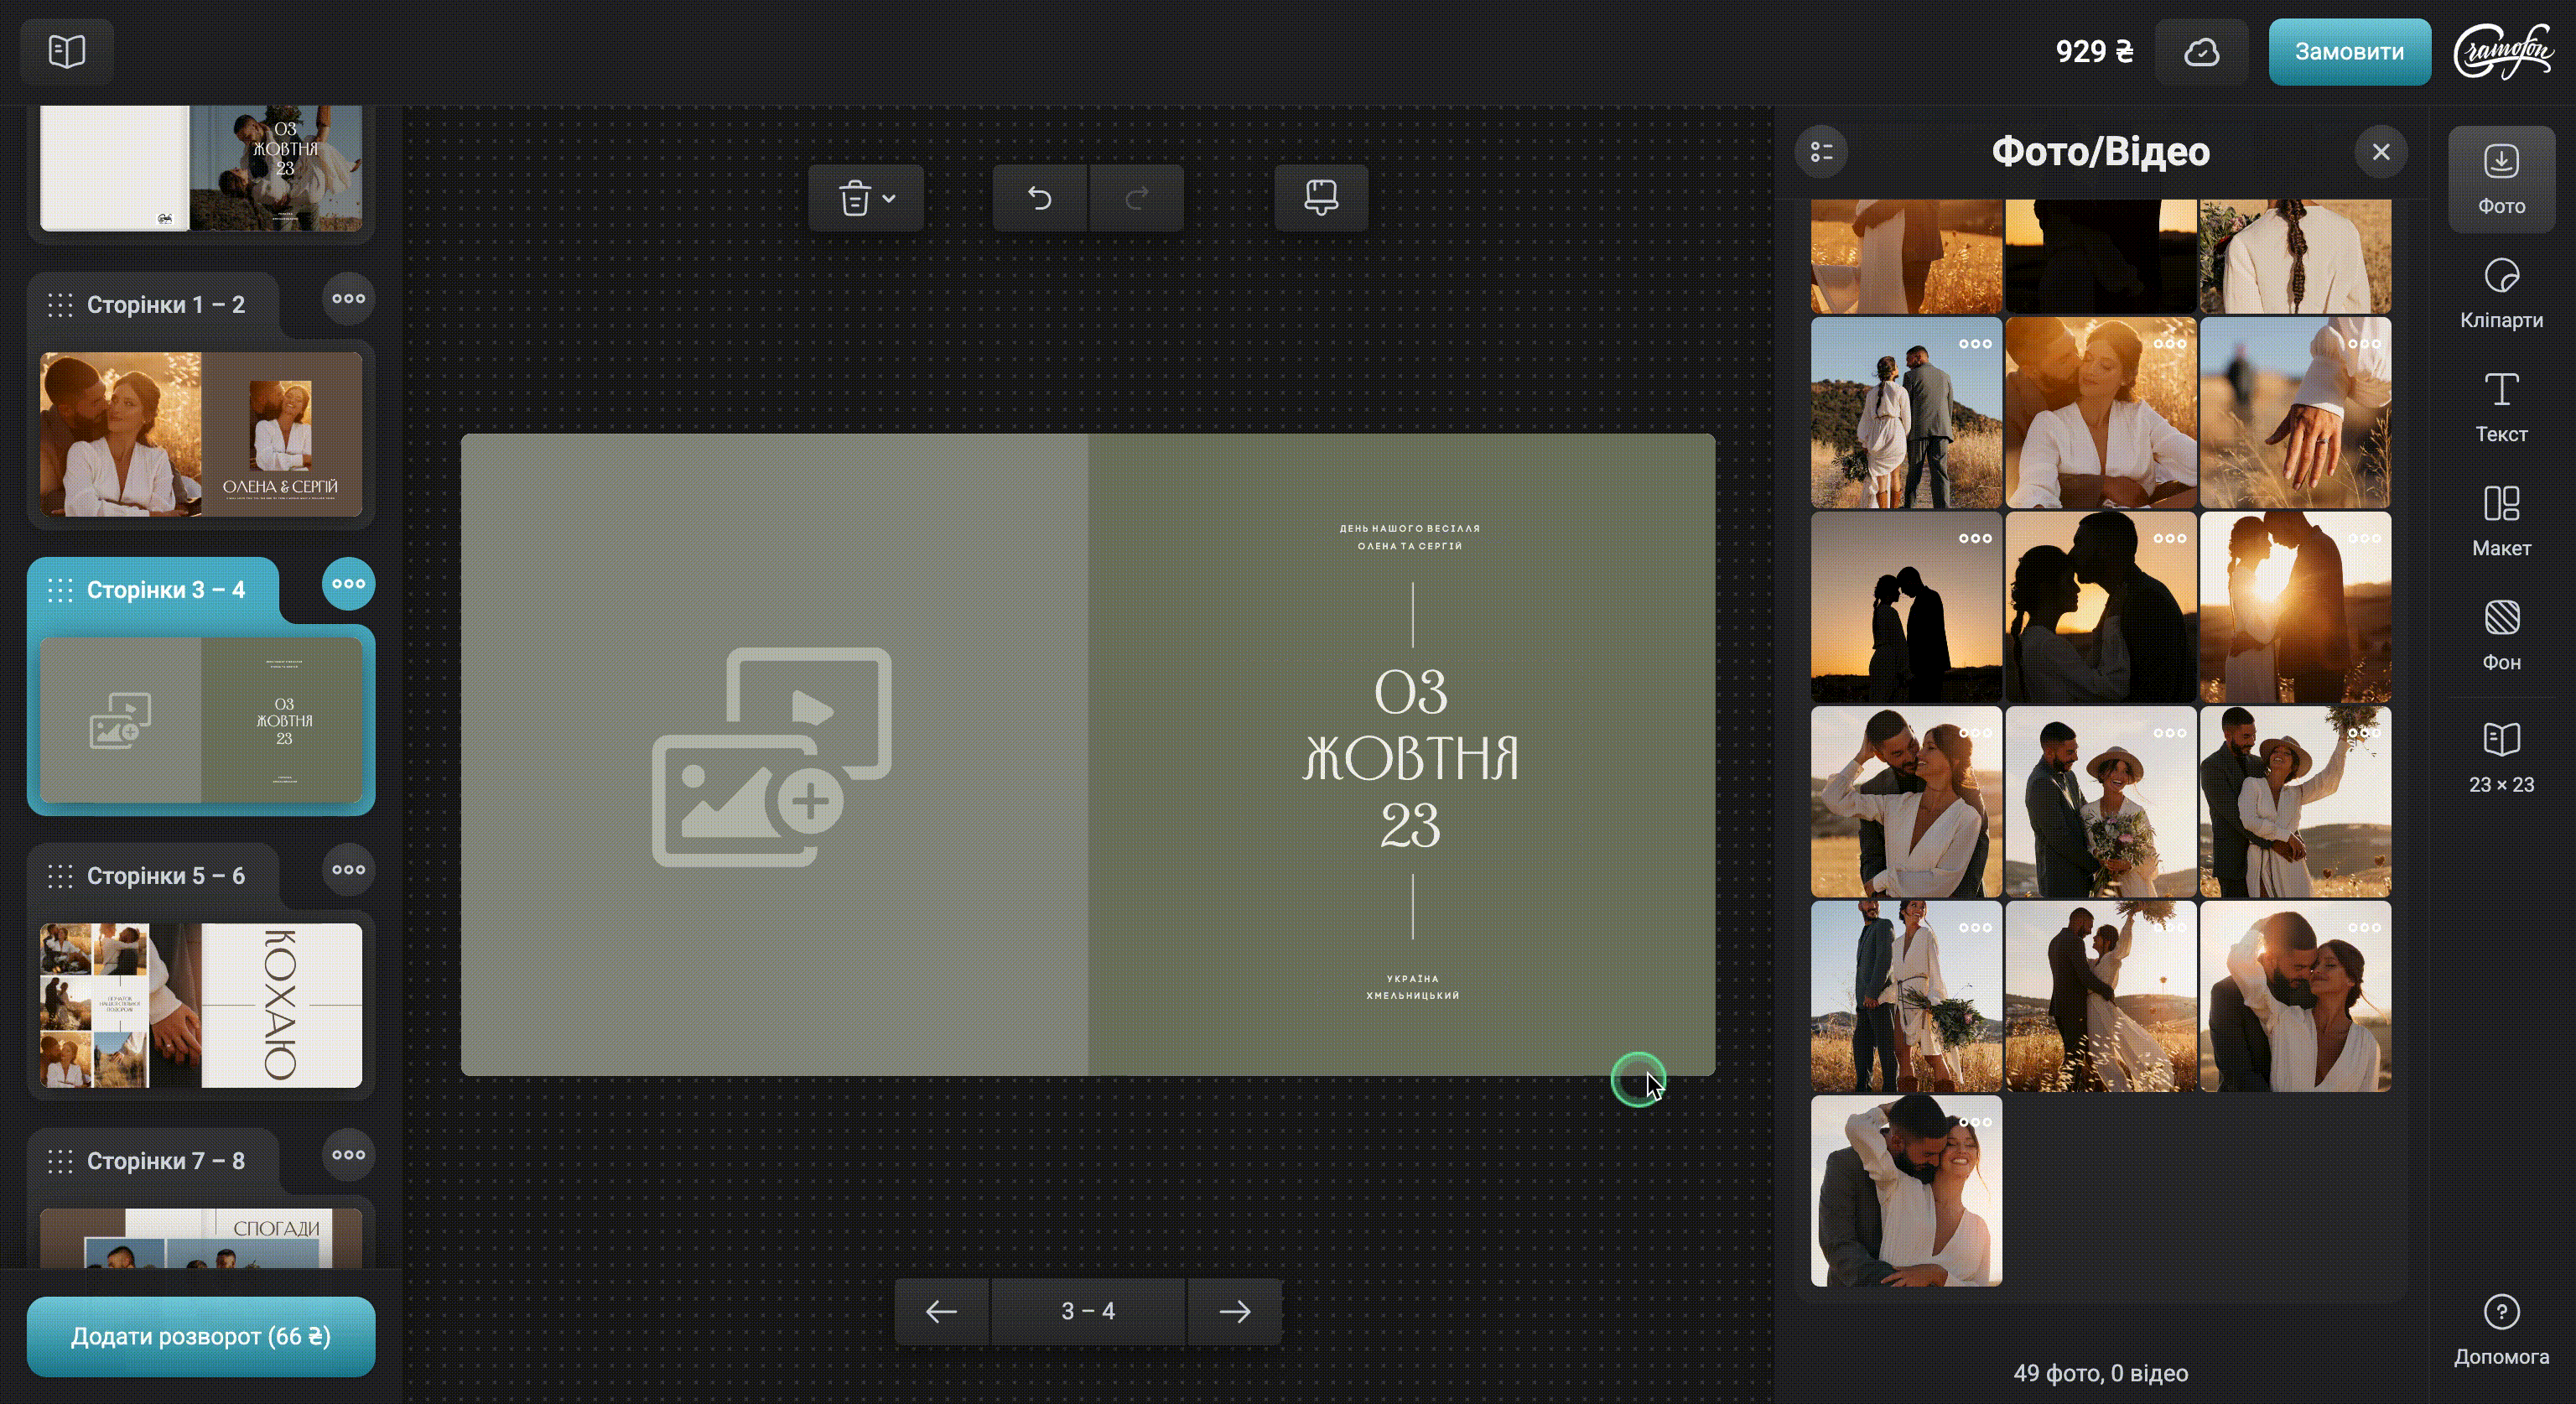Open options menu for Сторінки 1 – 2
This screenshot has width=2576, height=1404.
pyautogui.click(x=348, y=298)
